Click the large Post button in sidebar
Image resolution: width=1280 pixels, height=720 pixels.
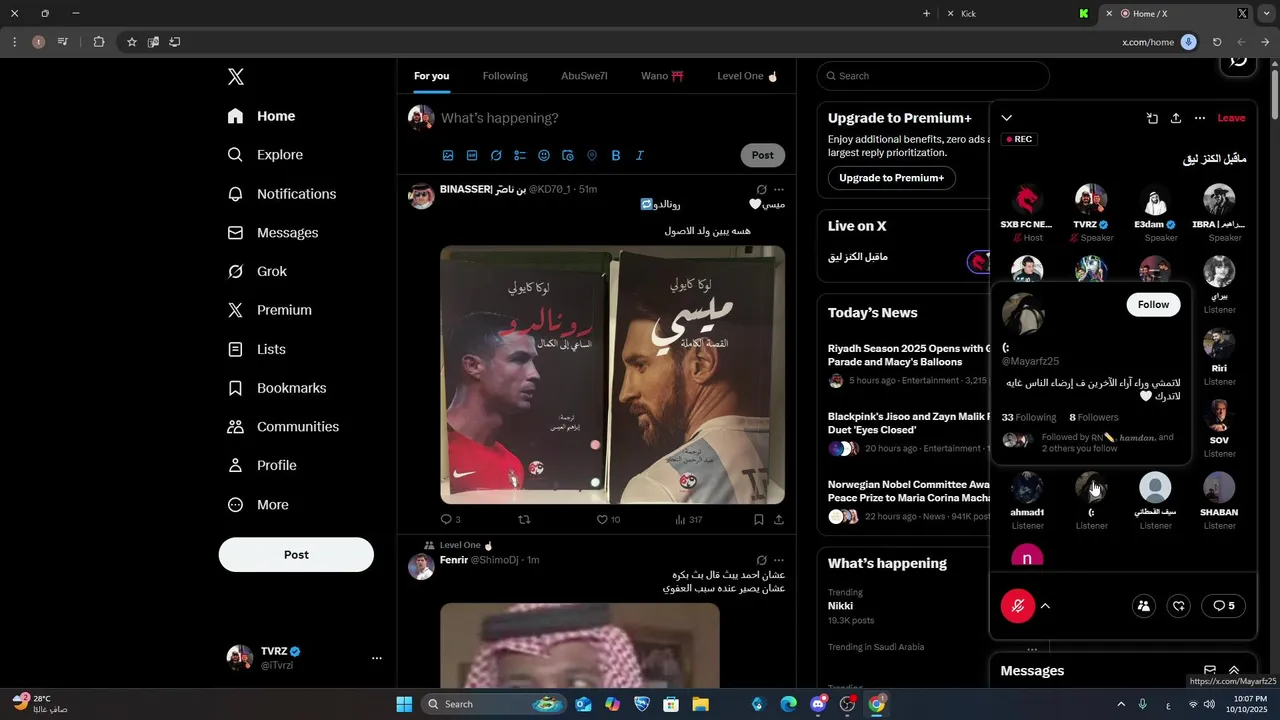point(296,555)
